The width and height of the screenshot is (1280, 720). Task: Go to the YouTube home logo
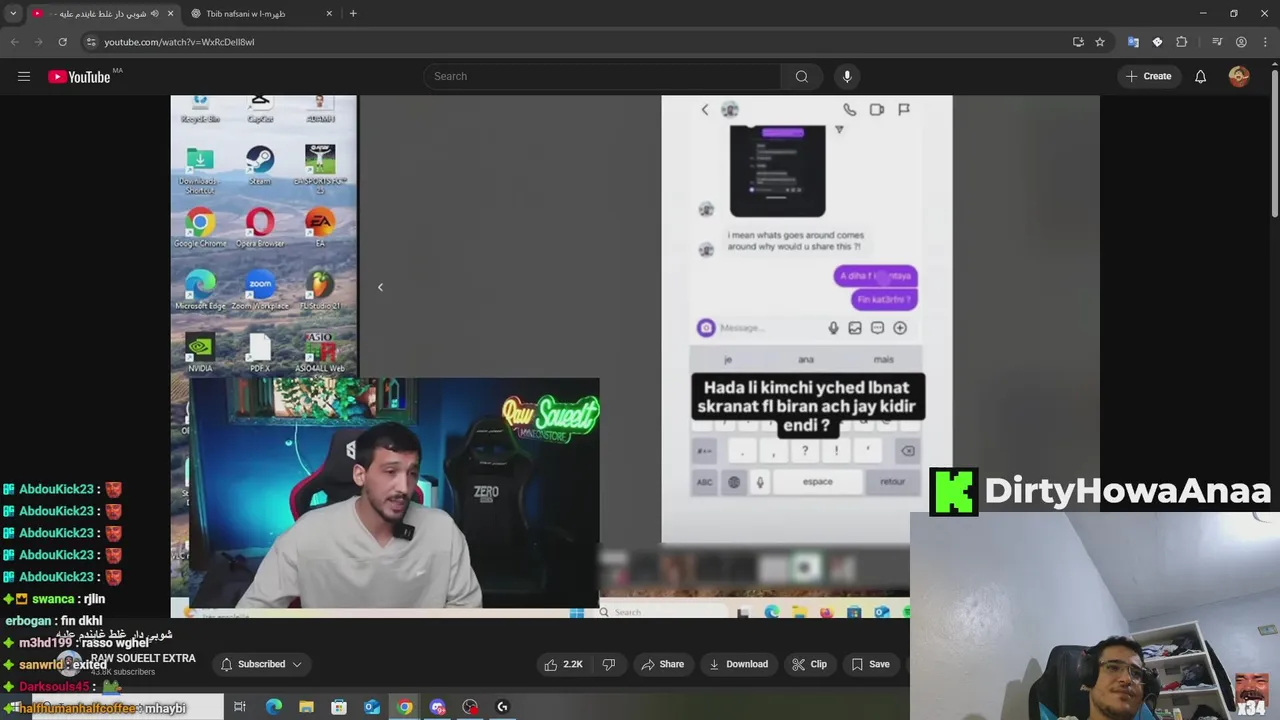79,77
